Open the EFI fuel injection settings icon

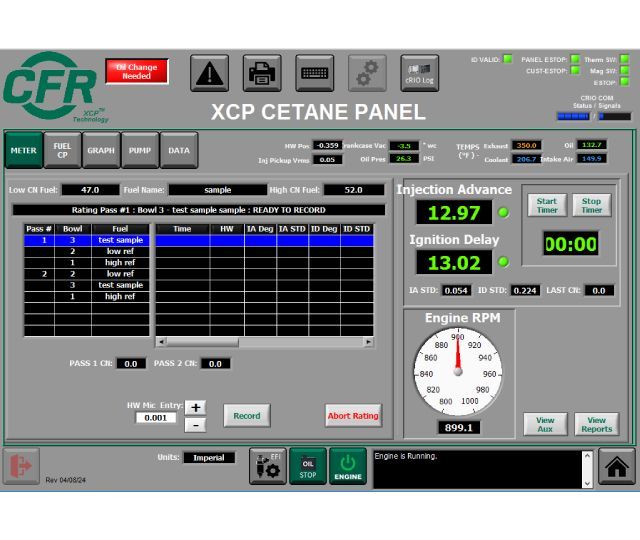267,467
